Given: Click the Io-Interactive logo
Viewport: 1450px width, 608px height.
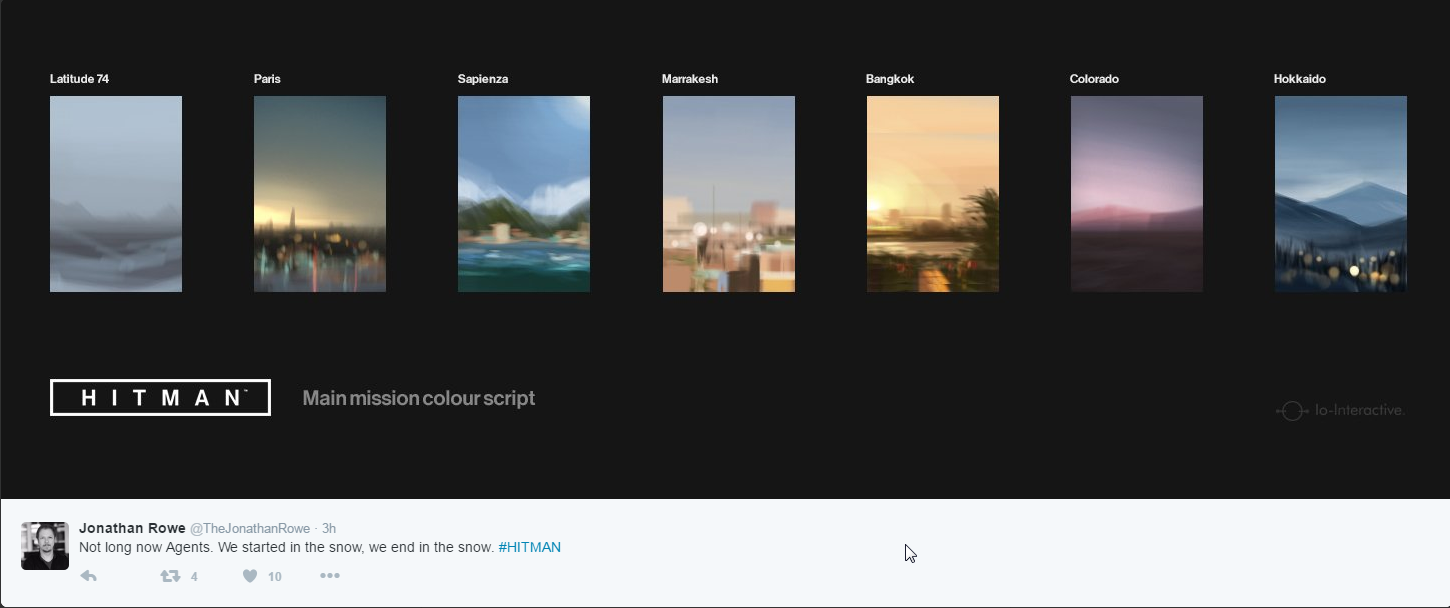Looking at the screenshot, I should click(1341, 410).
